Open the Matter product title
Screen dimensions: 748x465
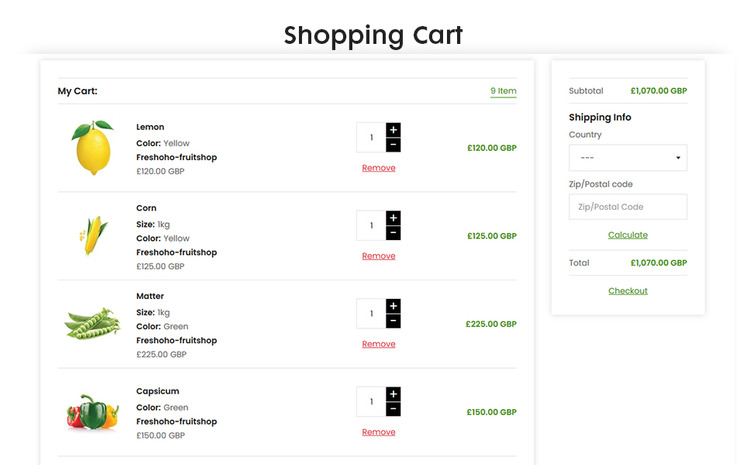tap(150, 296)
